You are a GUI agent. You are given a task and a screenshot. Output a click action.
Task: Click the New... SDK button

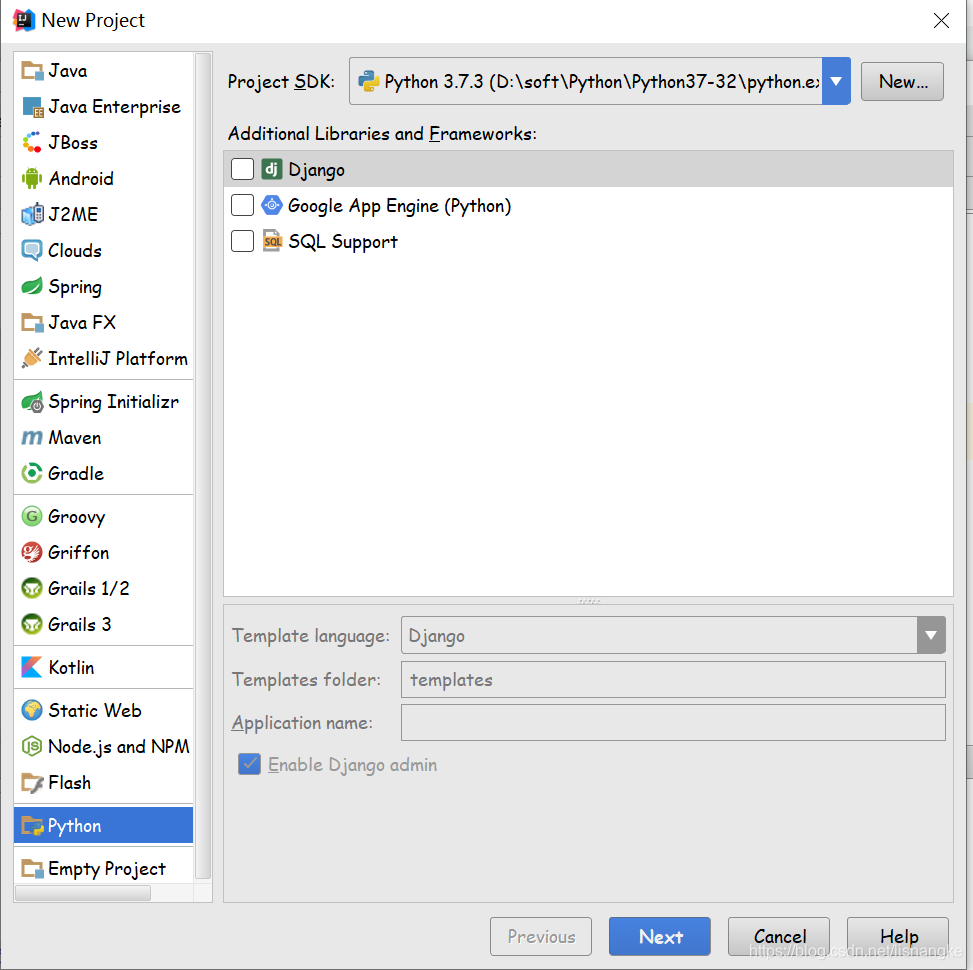[902, 82]
